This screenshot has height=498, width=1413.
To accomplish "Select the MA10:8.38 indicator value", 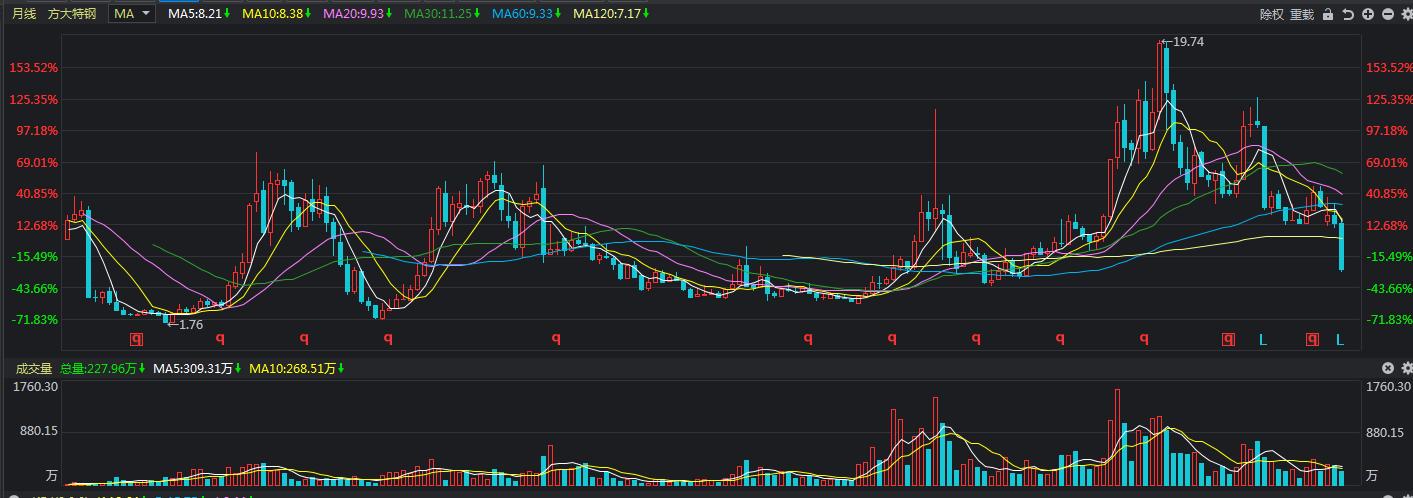I will click(x=277, y=14).
